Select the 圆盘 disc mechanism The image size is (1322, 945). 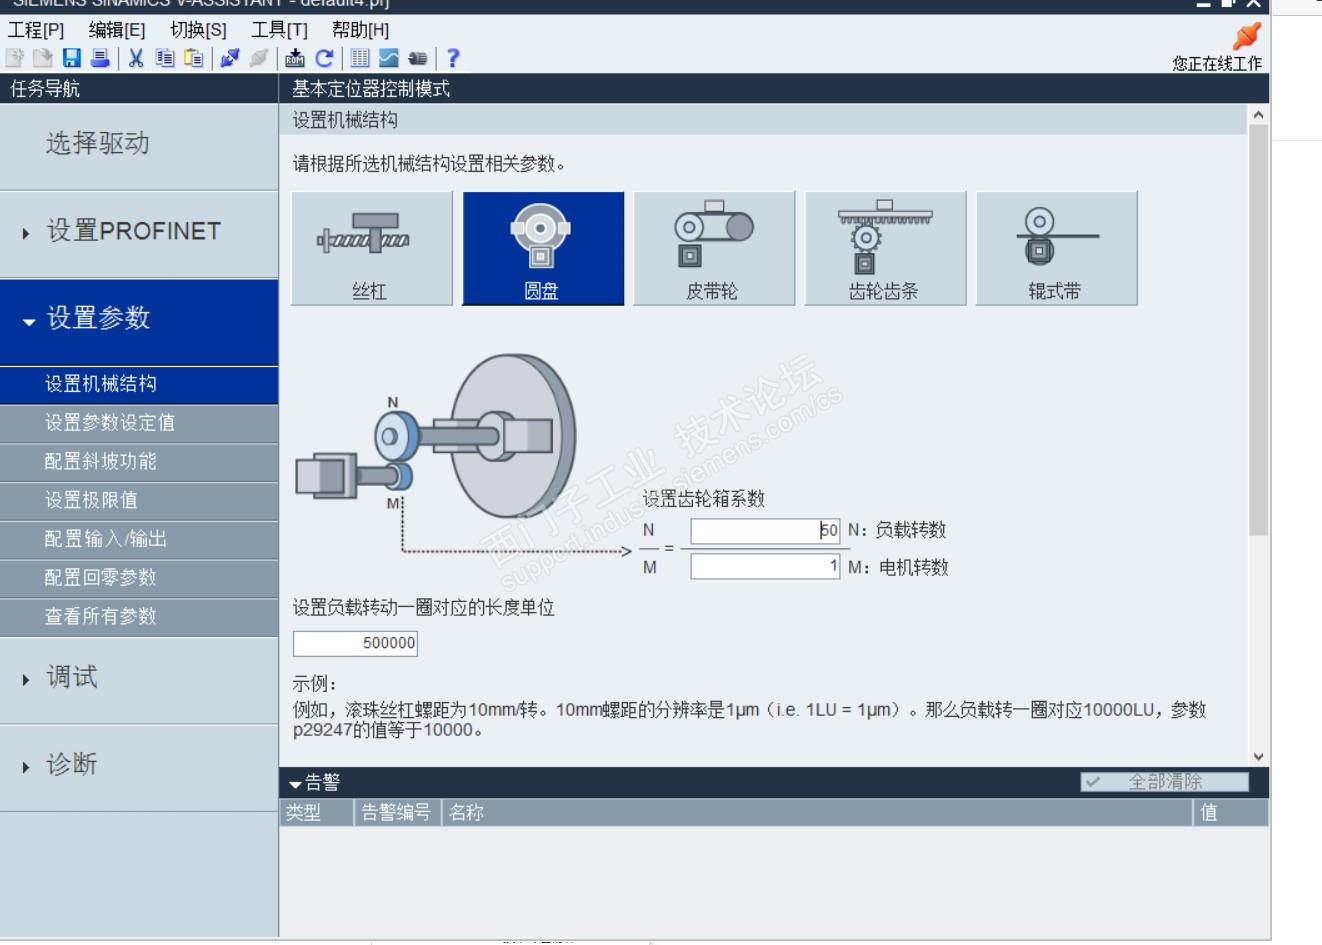(543, 248)
